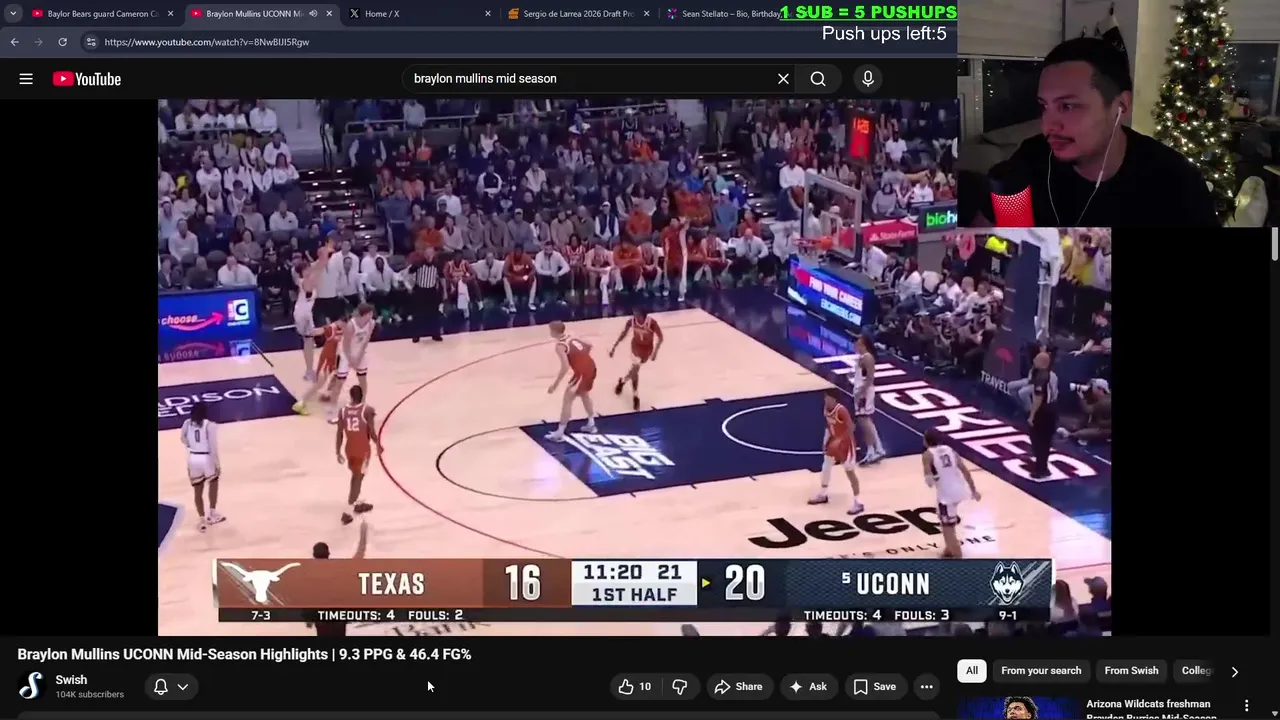The image size is (1280, 720).
Task: Click the Ask button
Action: pyautogui.click(x=807, y=686)
